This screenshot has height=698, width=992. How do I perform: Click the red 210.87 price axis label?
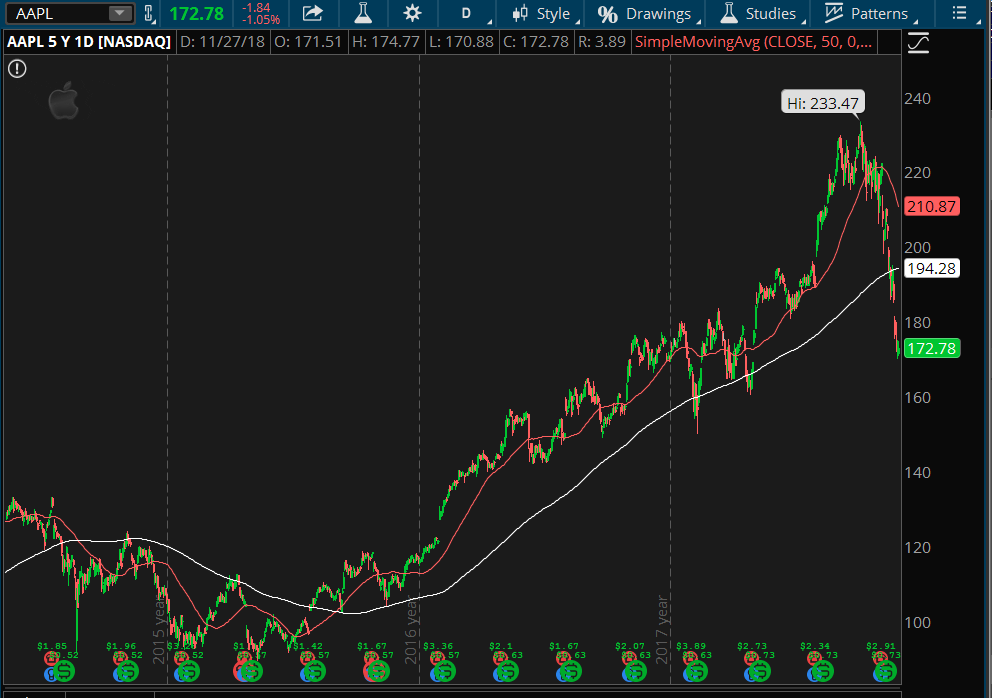pos(931,206)
